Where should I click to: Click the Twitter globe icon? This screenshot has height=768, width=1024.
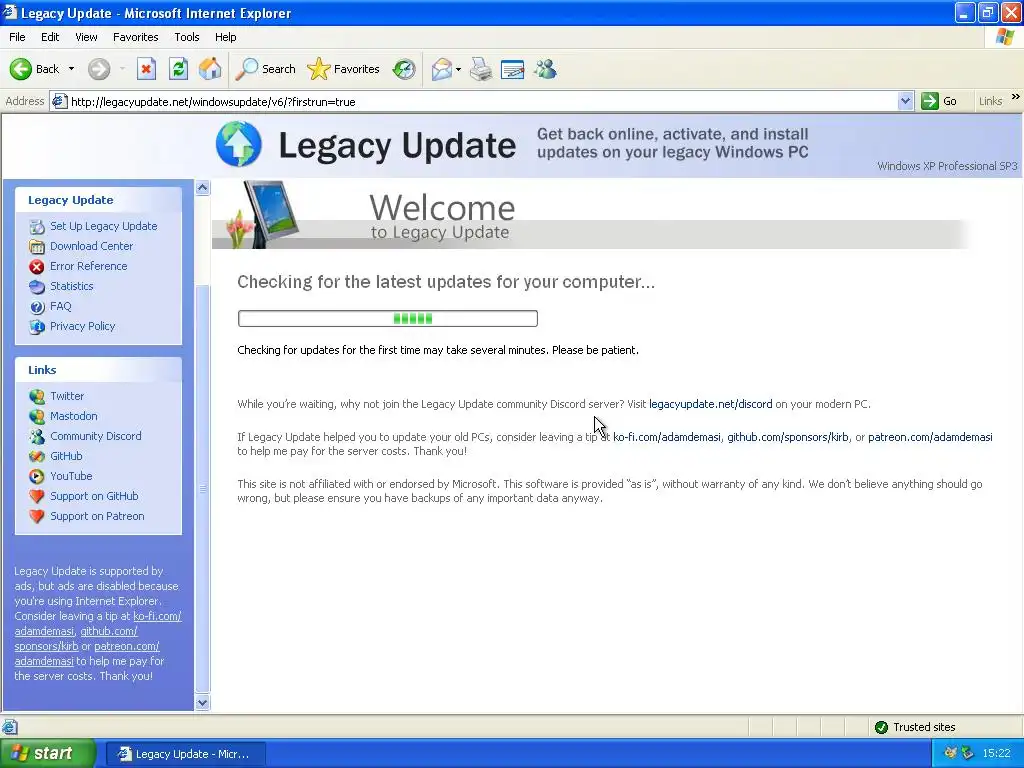37,396
